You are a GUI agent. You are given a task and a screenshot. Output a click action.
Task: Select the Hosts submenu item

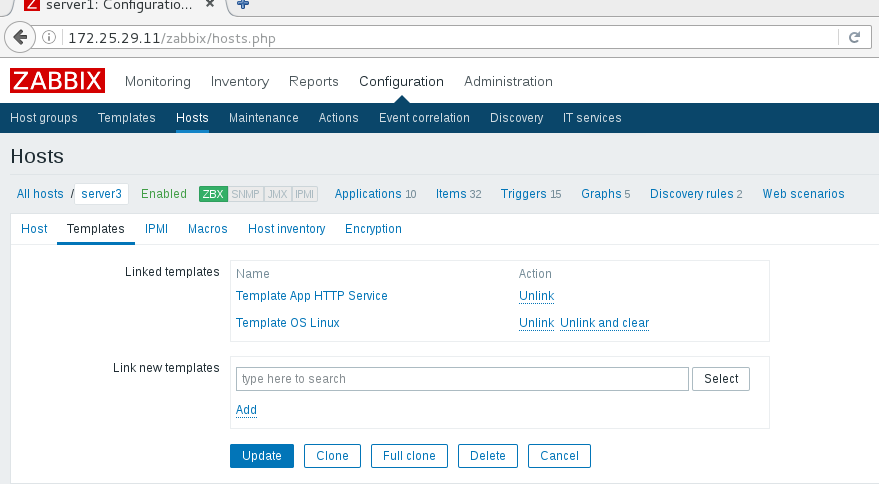pos(192,118)
